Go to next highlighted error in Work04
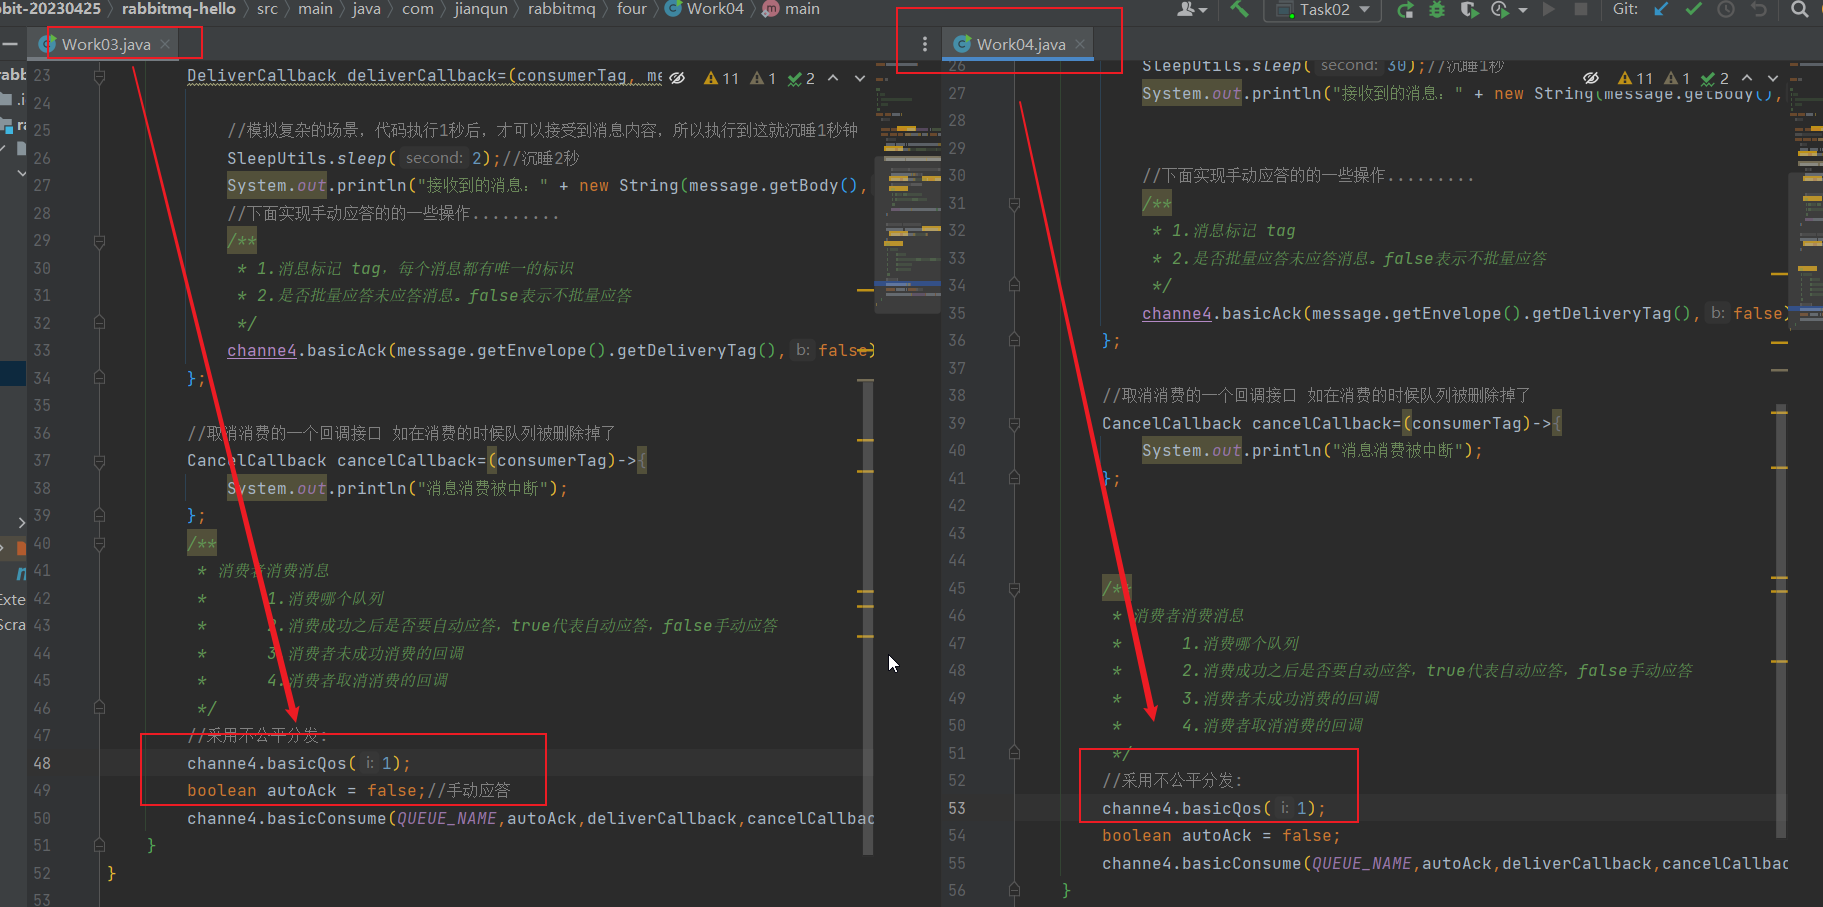The width and height of the screenshot is (1823, 907). (x=1773, y=78)
